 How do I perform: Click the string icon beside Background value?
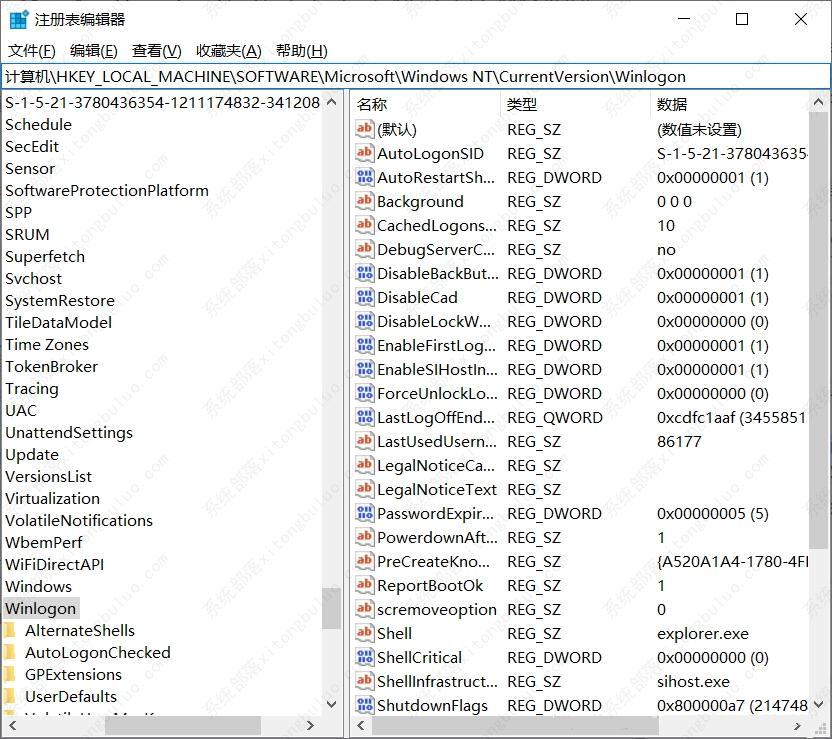point(364,201)
